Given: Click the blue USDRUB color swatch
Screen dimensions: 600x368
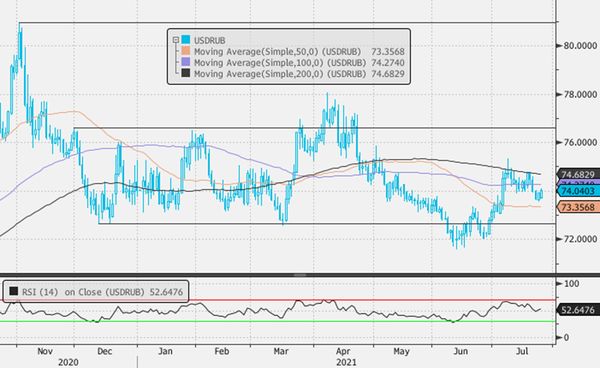Looking at the screenshot, I should point(186,40).
